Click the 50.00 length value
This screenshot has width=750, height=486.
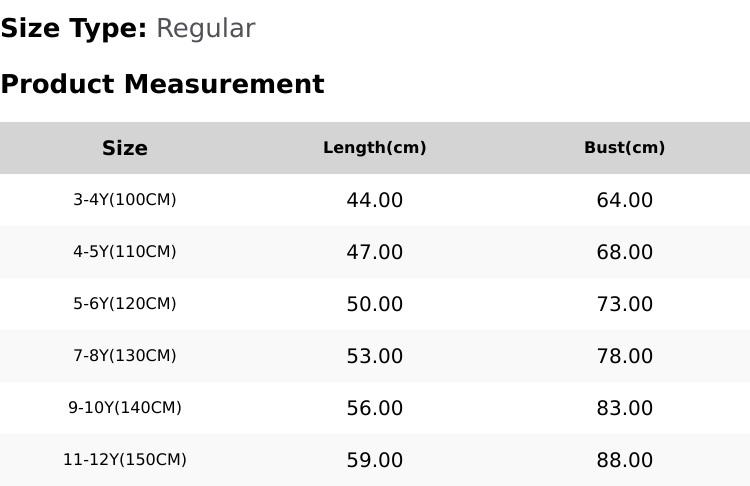tap(375, 304)
